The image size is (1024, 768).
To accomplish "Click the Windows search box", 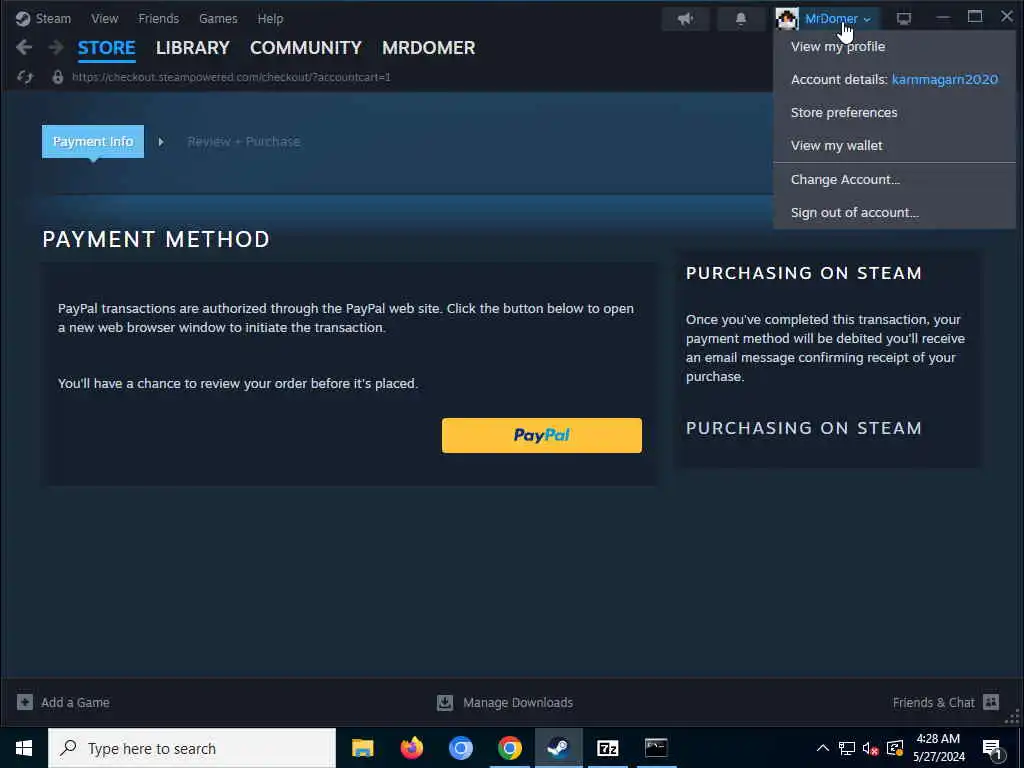I will [192, 748].
